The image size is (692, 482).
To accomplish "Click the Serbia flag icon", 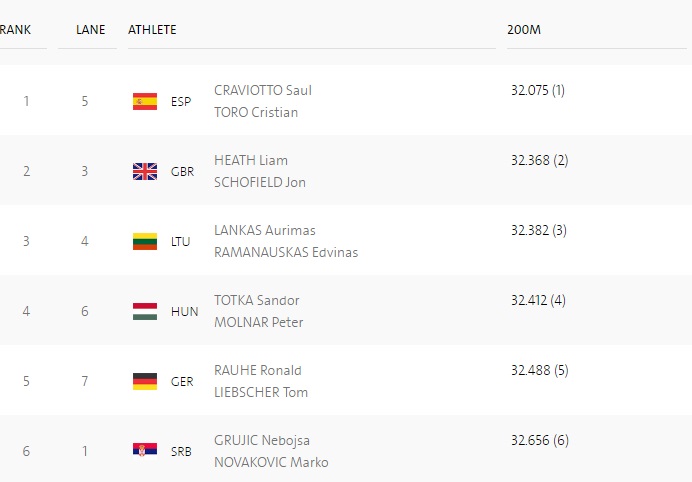I will tap(145, 451).
